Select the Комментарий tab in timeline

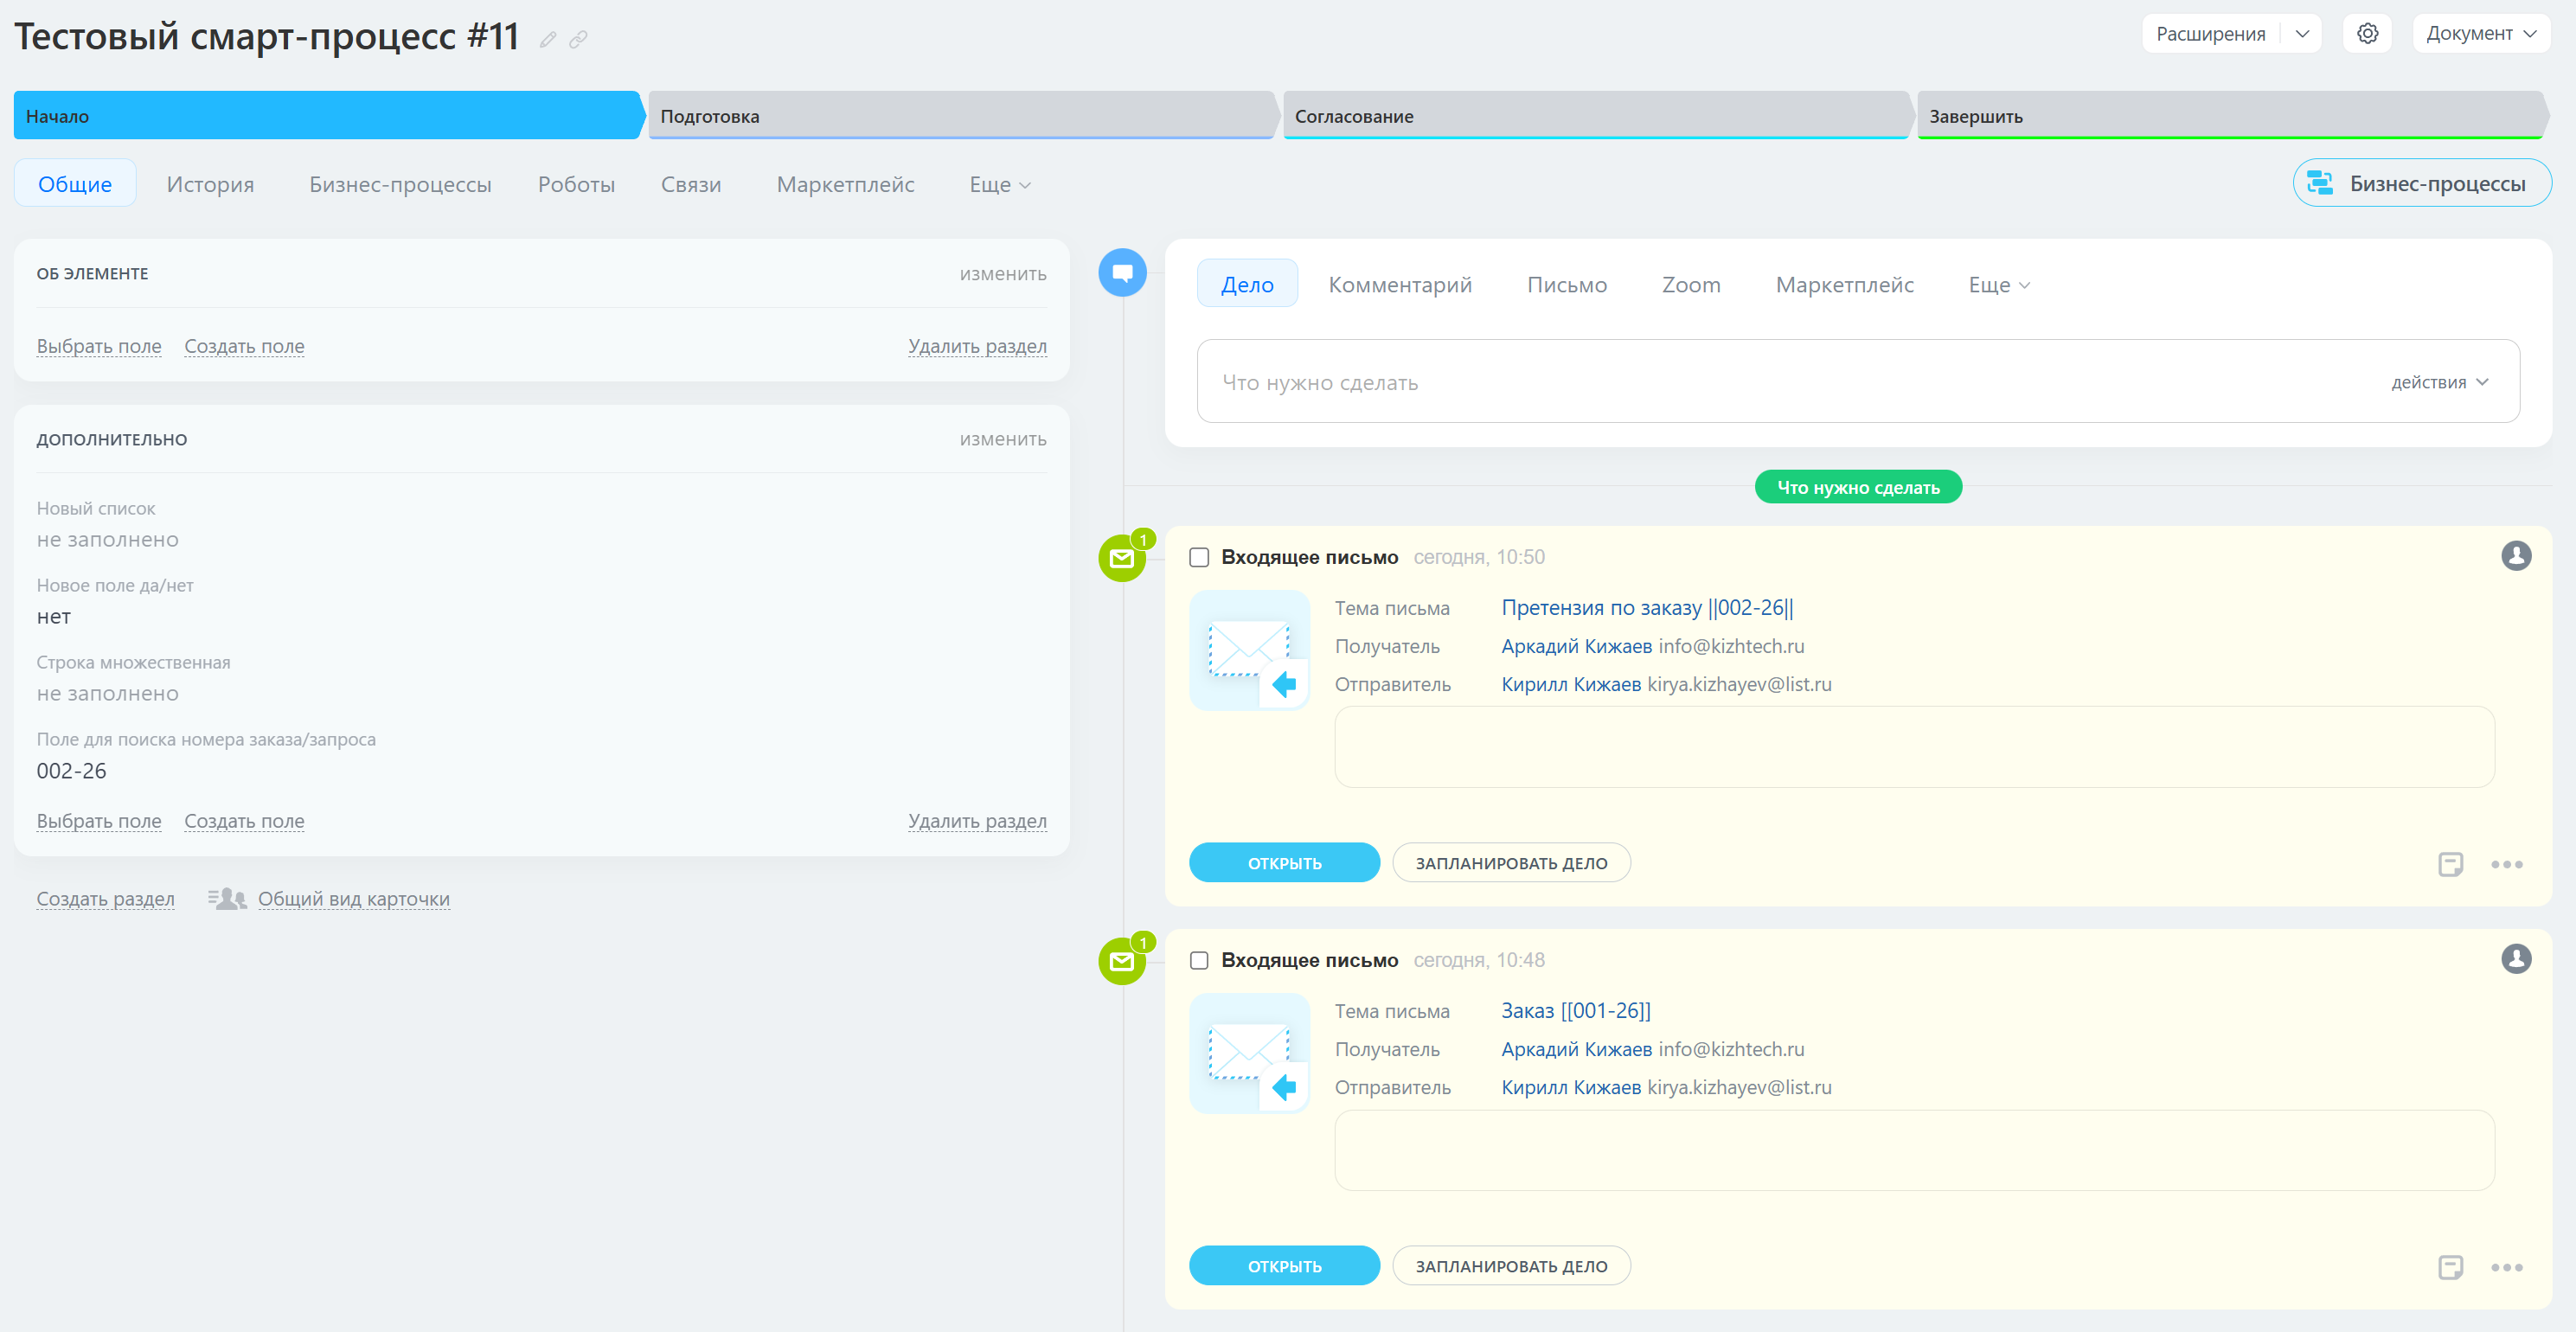[1399, 285]
